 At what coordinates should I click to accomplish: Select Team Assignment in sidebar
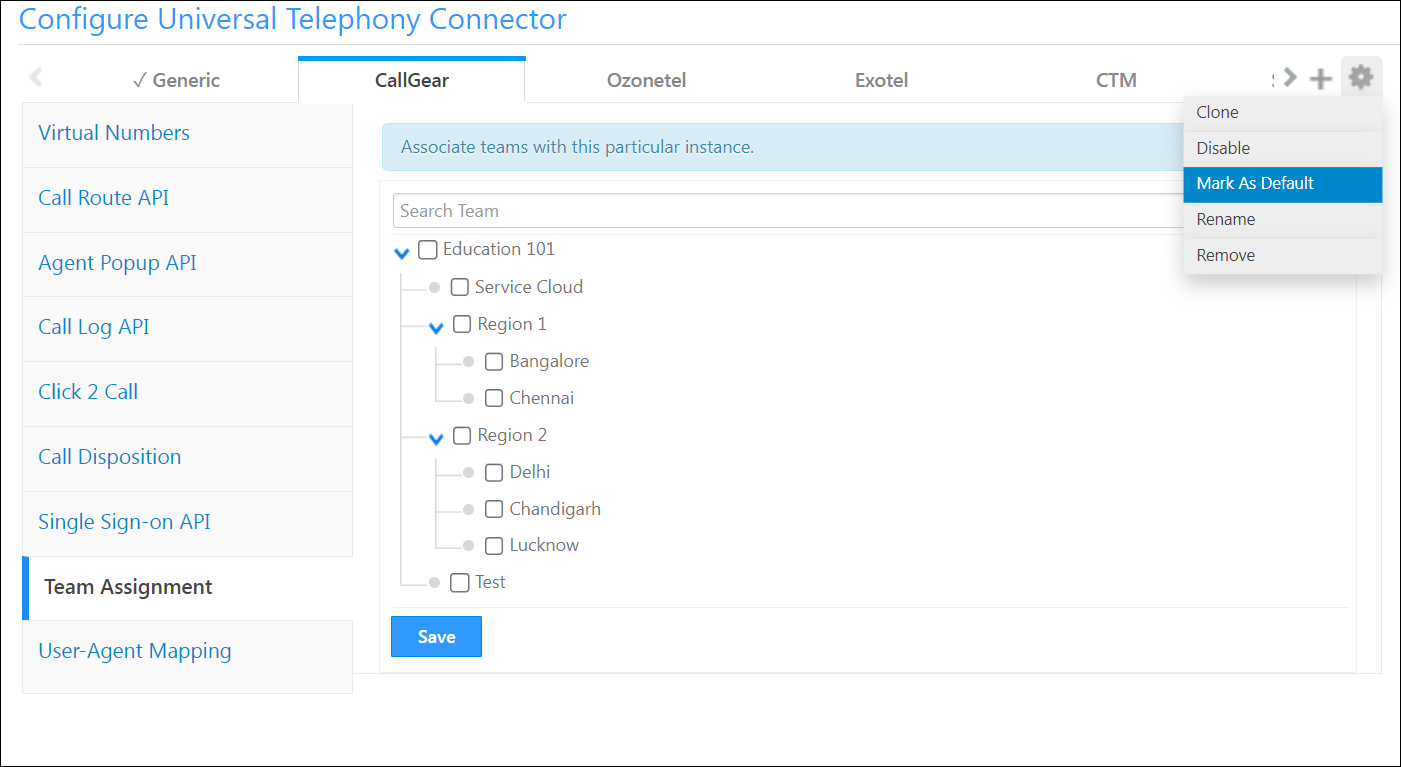tap(188, 588)
